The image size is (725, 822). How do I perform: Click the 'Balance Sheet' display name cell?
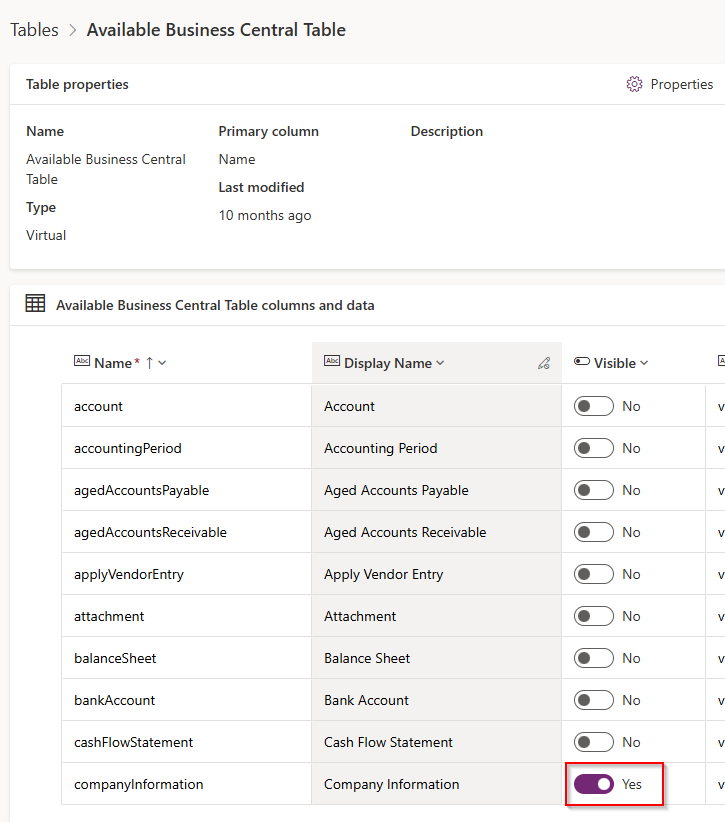click(437, 658)
